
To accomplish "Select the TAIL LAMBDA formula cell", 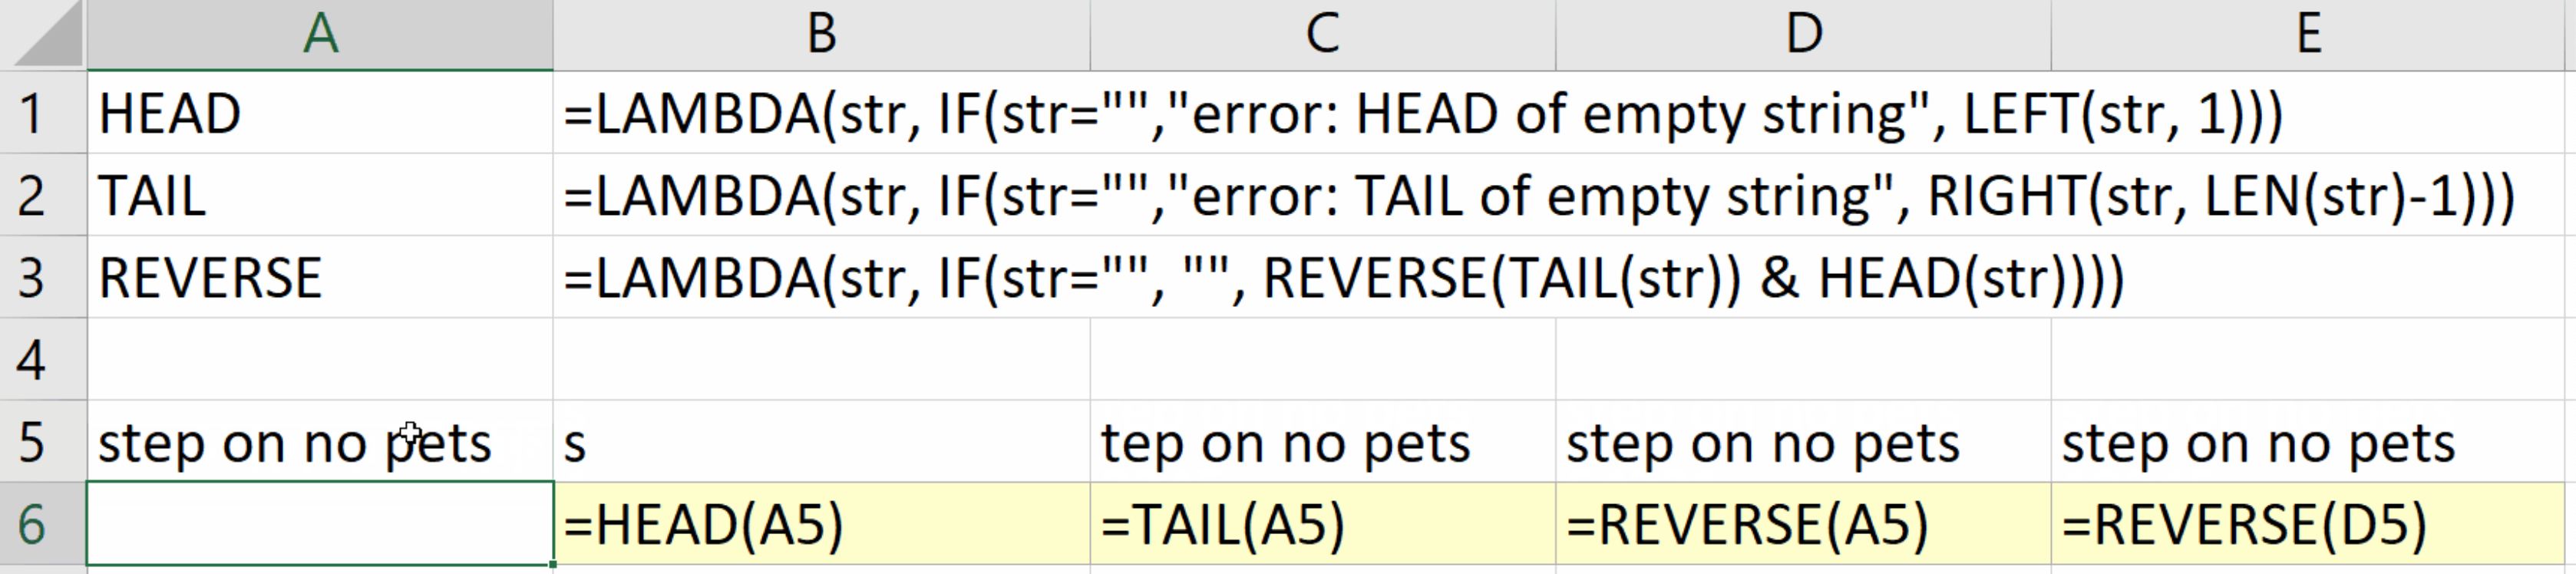I will point(820,195).
